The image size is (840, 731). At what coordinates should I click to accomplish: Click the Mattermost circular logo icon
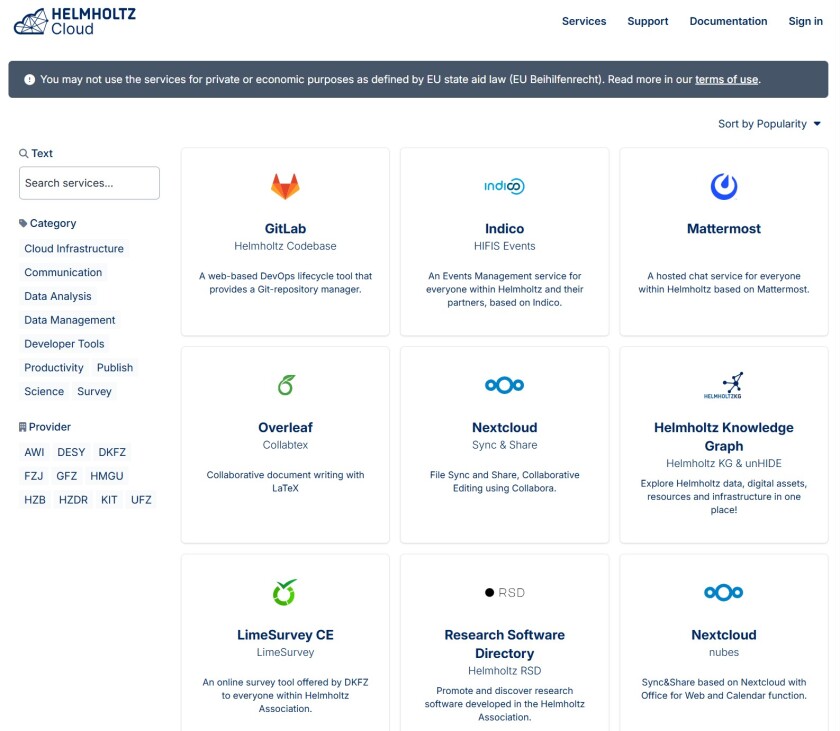(724, 186)
